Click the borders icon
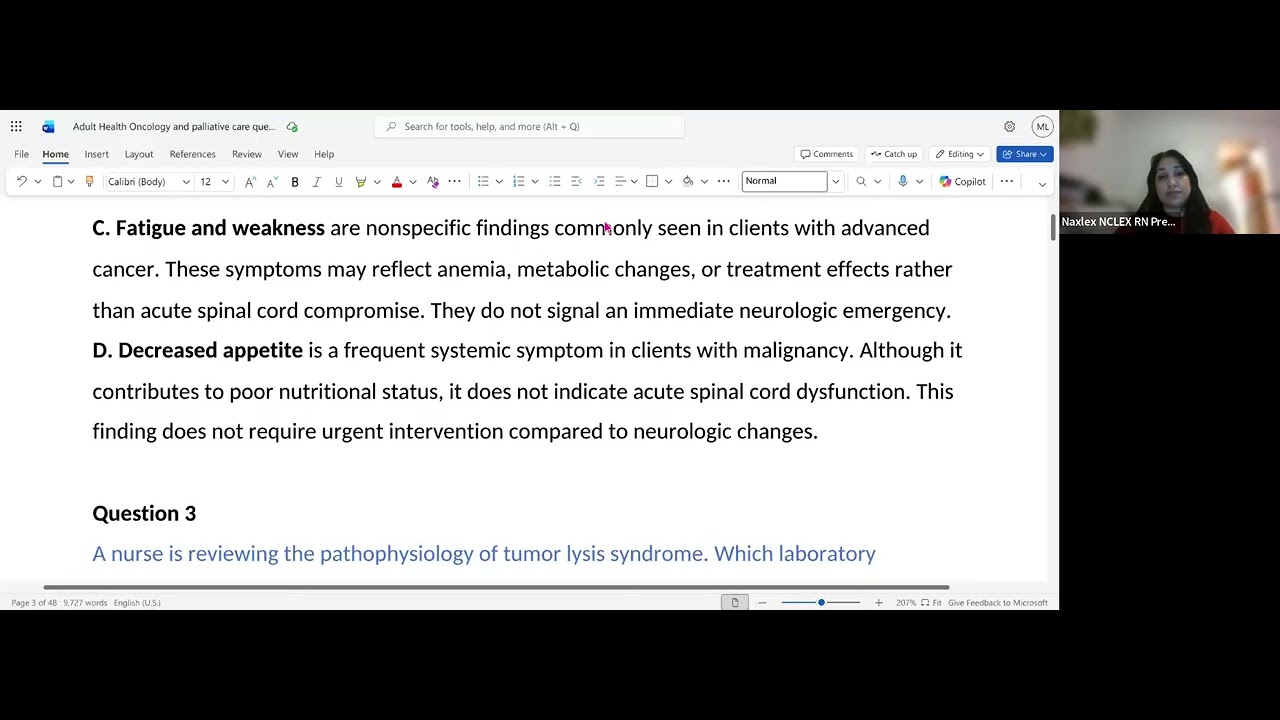The width and height of the screenshot is (1280, 720). pos(652,182)
